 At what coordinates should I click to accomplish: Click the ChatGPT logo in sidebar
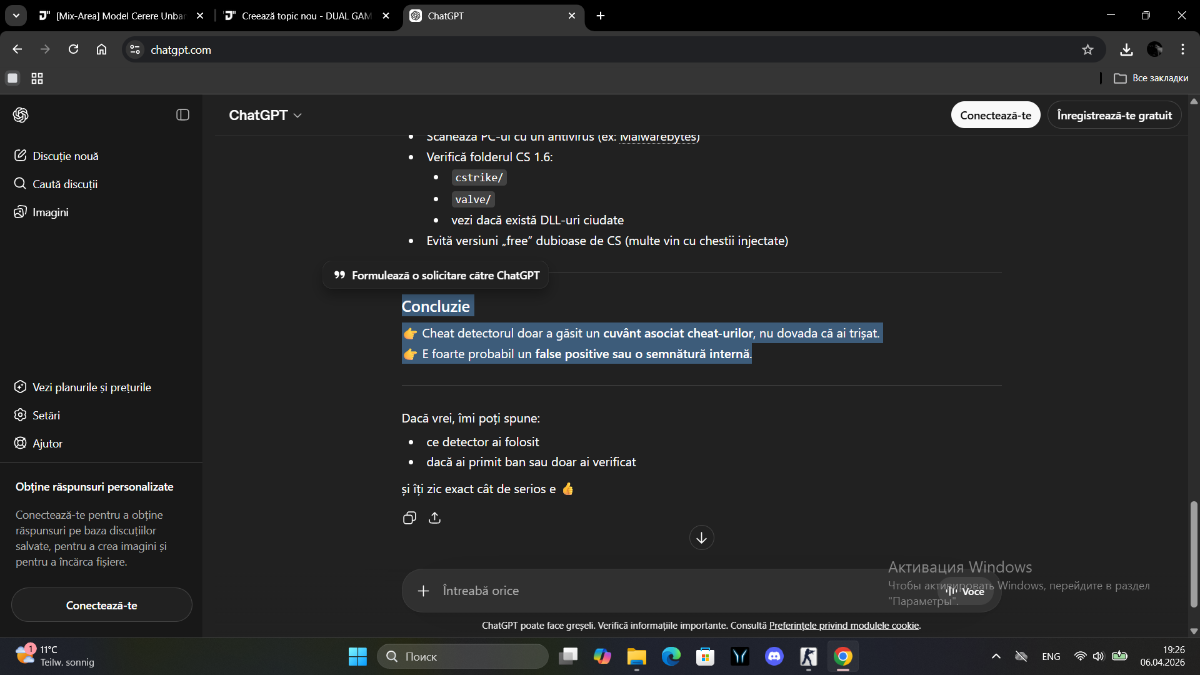20,115
